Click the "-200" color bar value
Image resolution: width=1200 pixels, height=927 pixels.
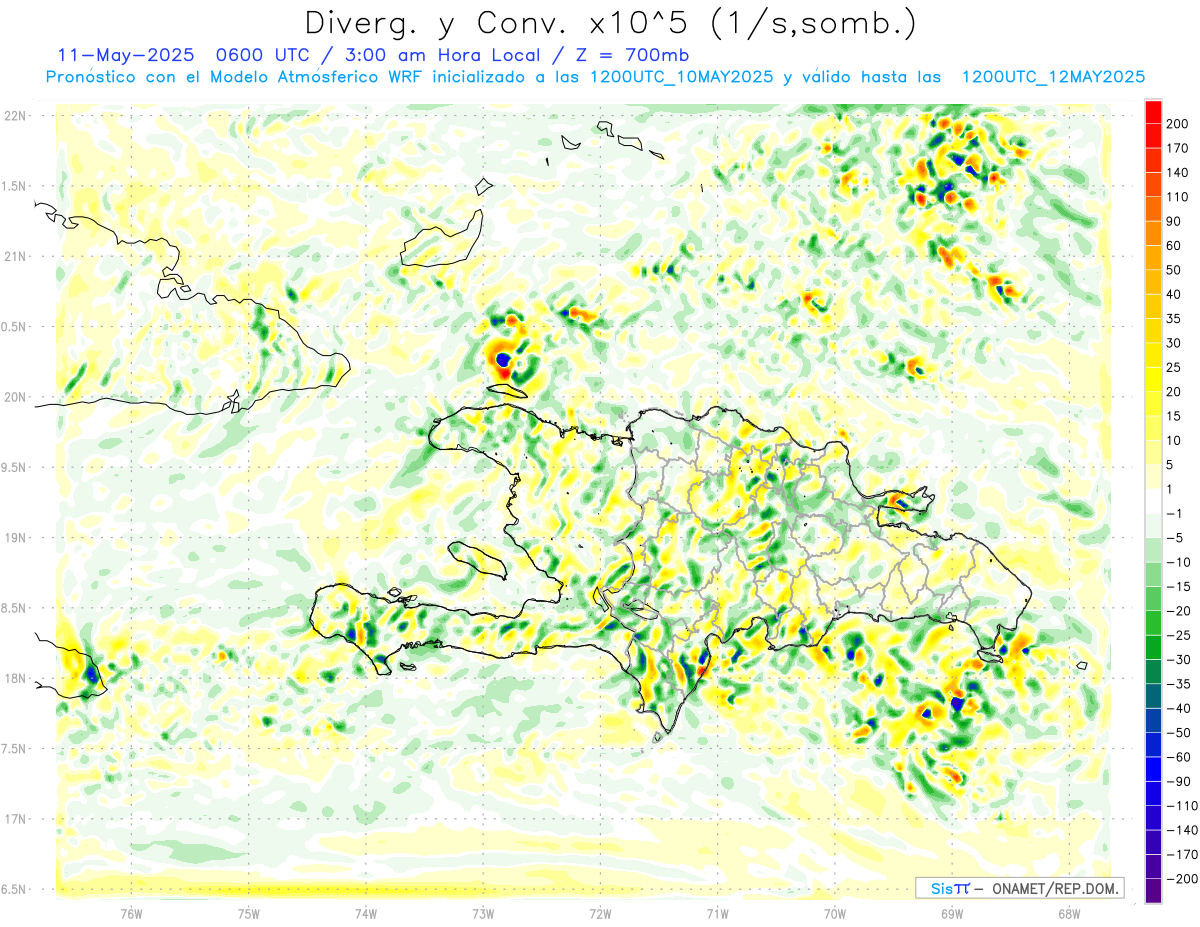click(x=1180, y=878)
